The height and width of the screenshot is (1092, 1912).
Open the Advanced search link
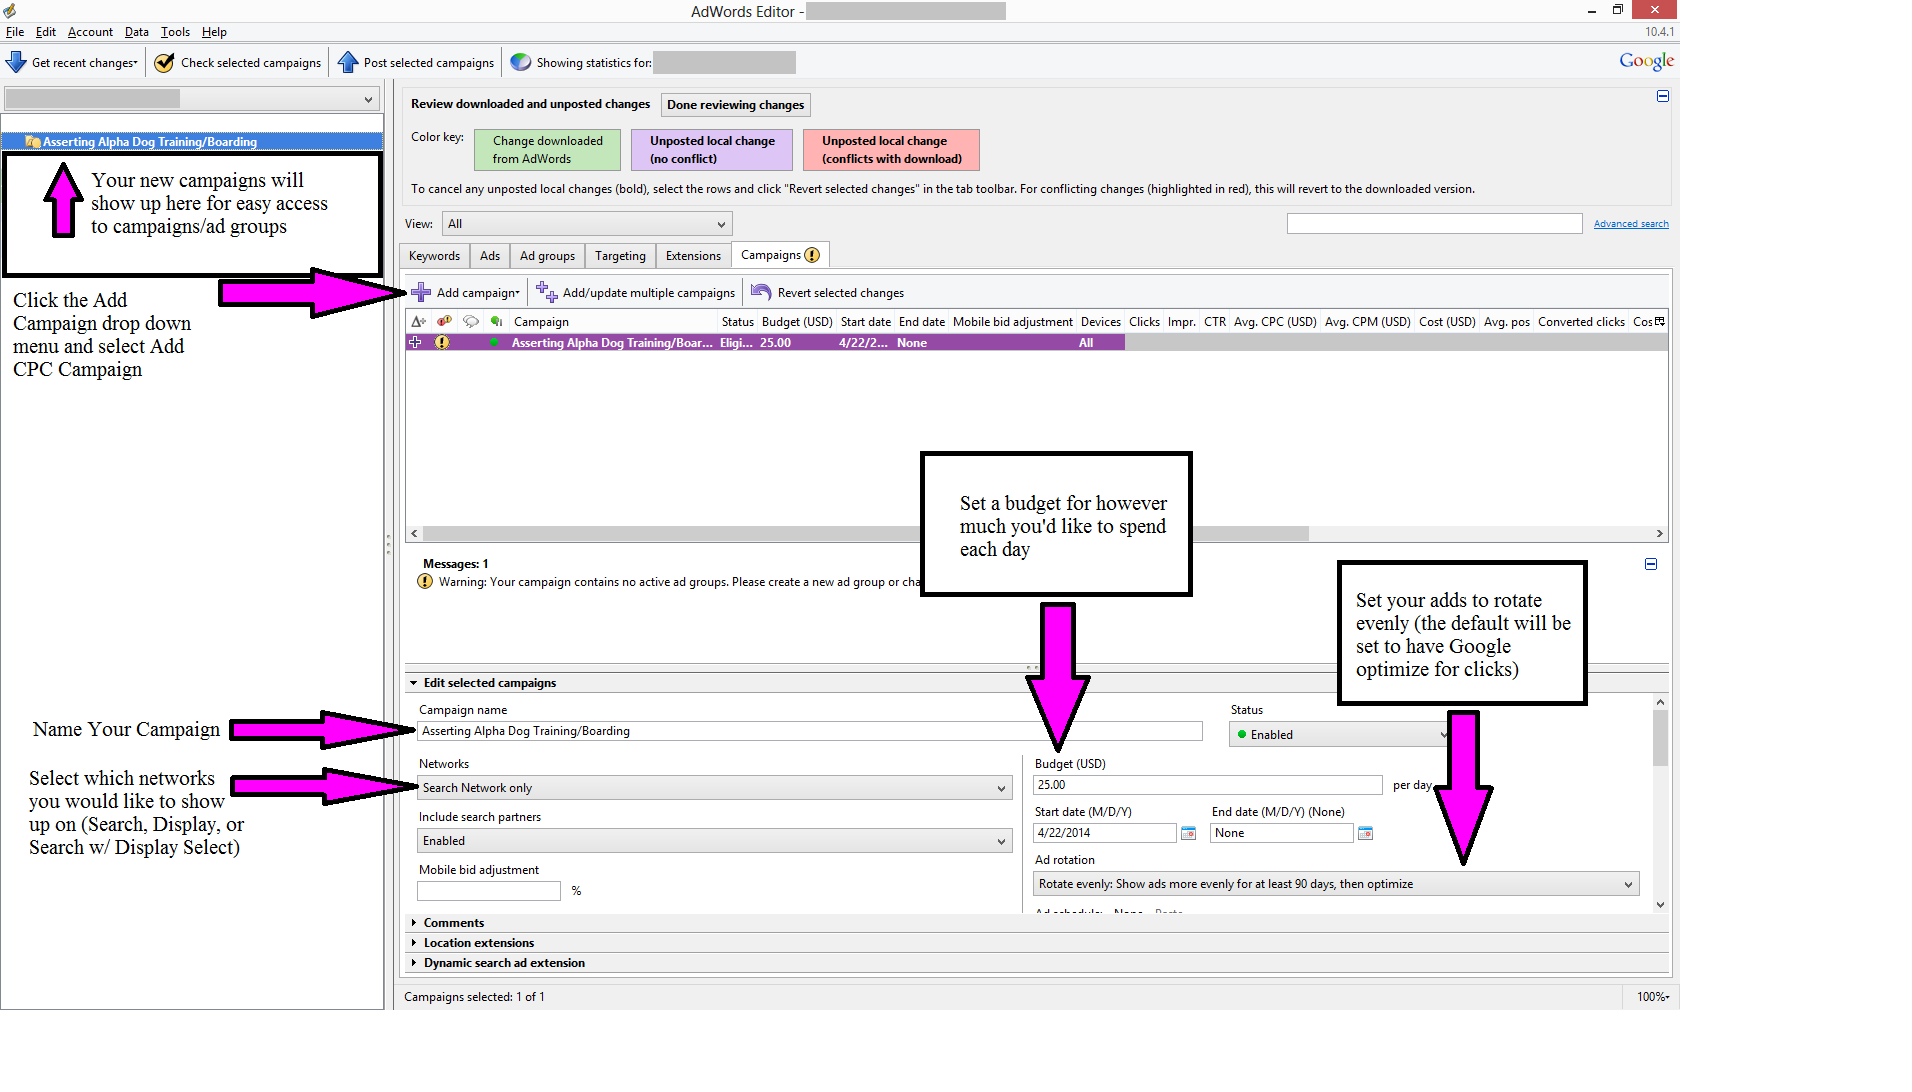(1631, 224)
